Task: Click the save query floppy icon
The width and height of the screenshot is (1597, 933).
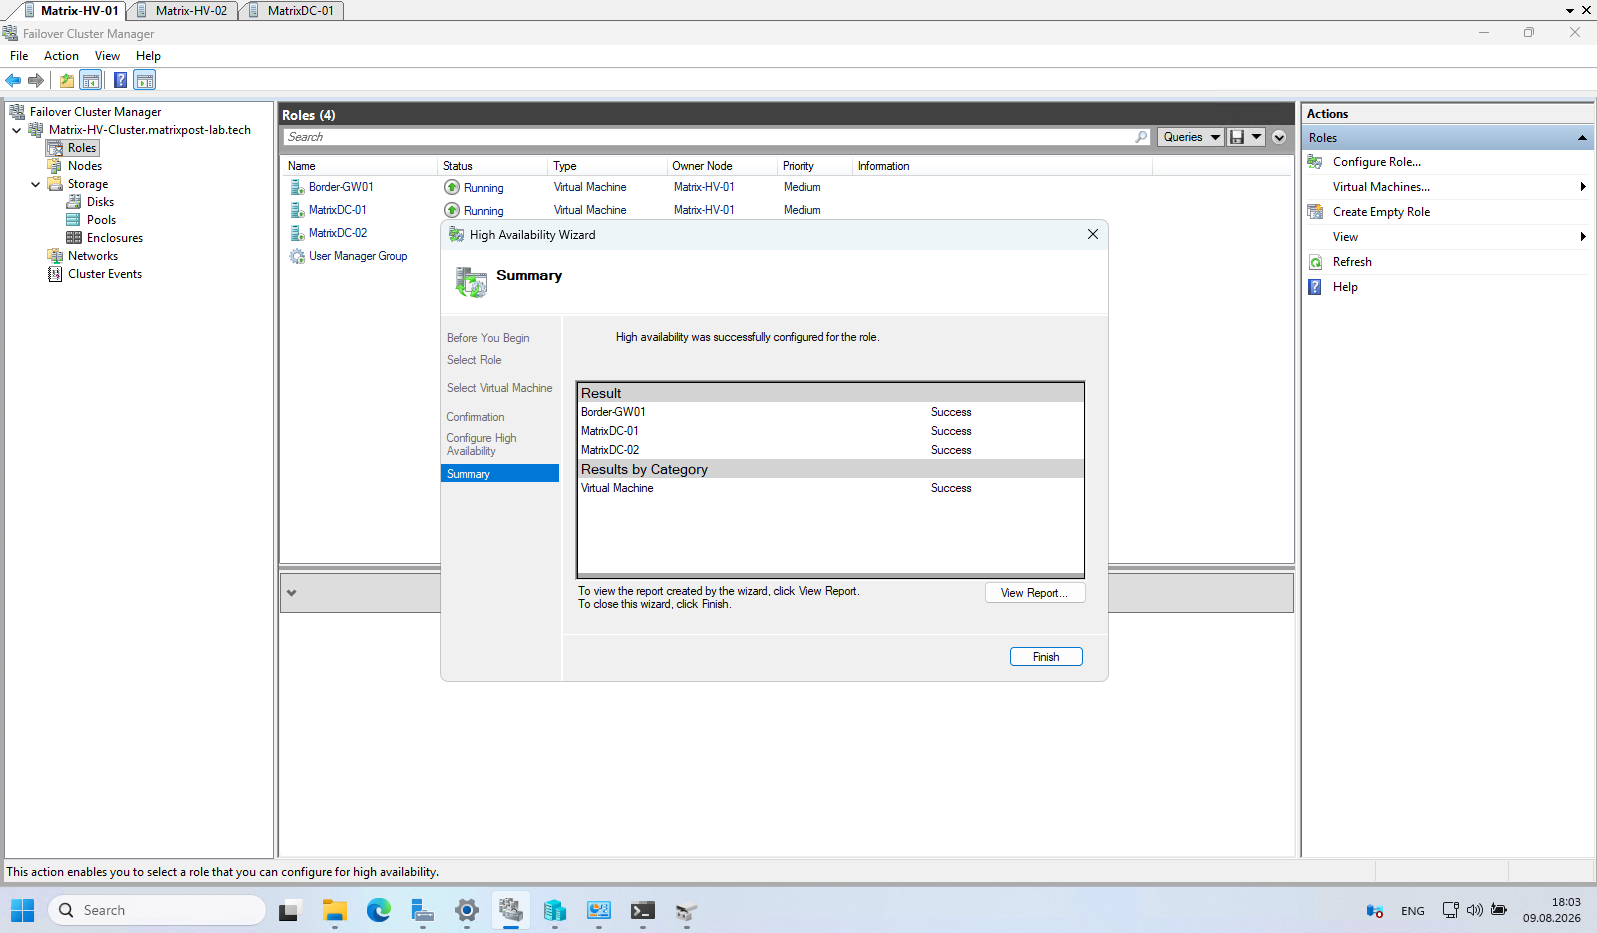Action: 1237,137
